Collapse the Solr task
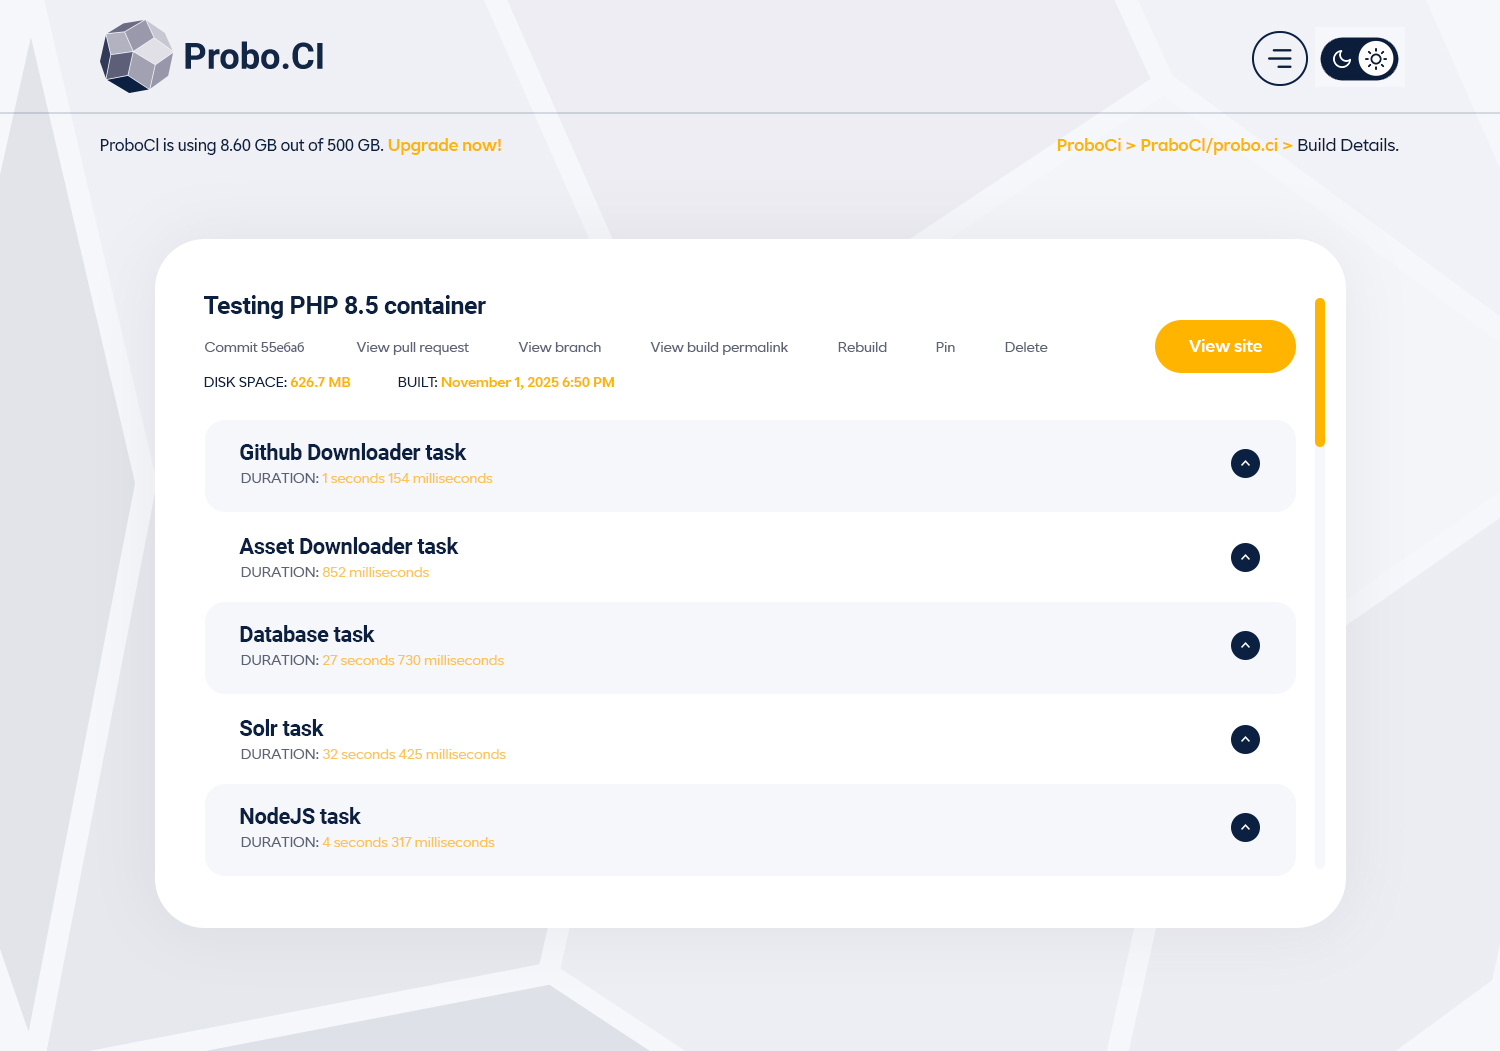Image resolution: width=1500 pixels, height=1051 pixels. 1245,739
